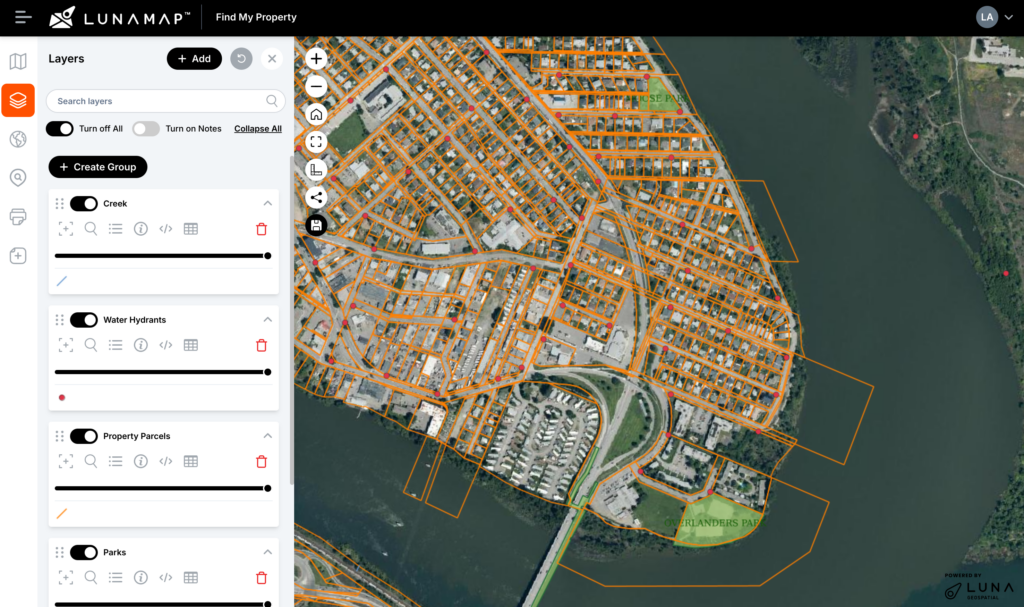Click the Find My Property title
This screenshot has height=607, width=1024.
(x=256, y=18)
